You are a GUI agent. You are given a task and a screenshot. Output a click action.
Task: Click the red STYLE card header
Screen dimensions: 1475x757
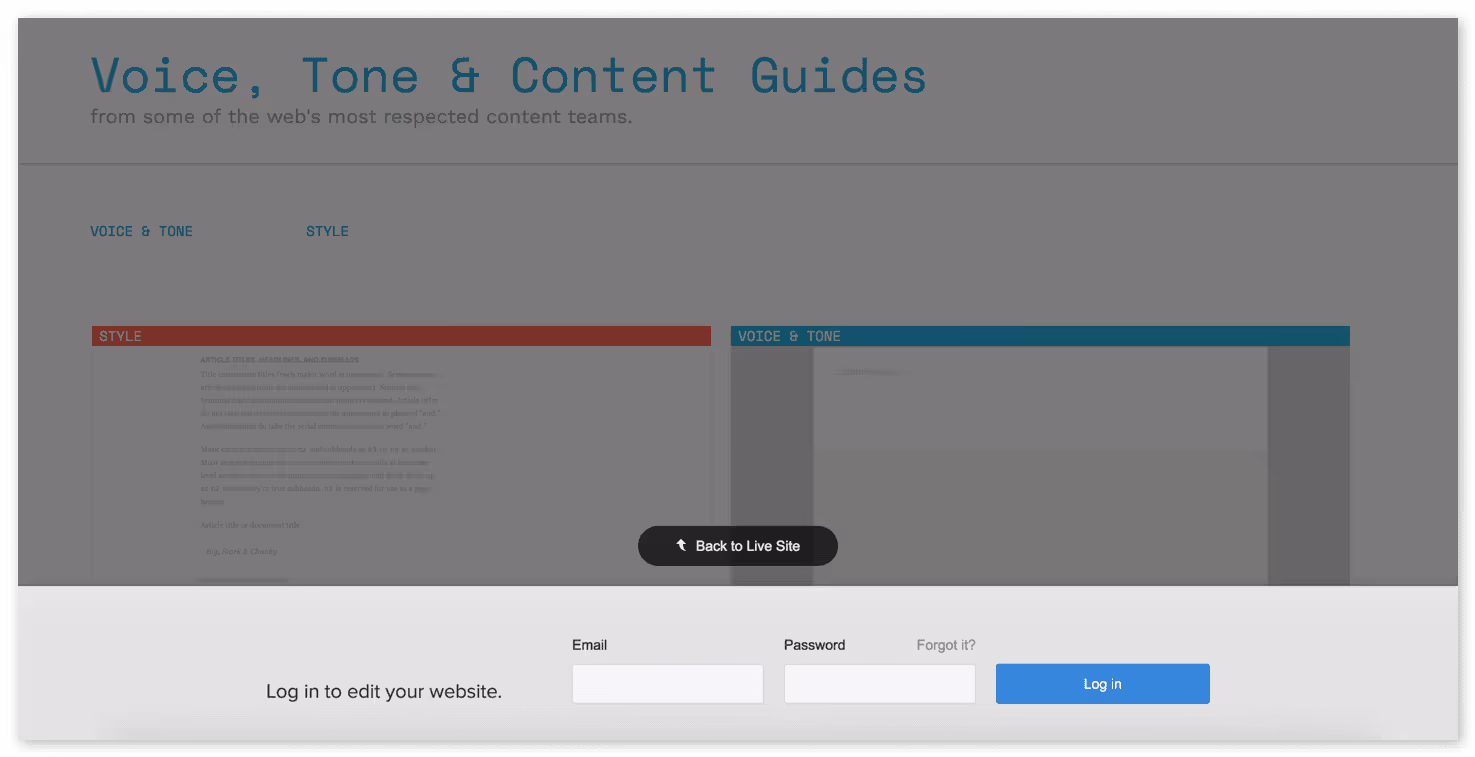(401, 336)
